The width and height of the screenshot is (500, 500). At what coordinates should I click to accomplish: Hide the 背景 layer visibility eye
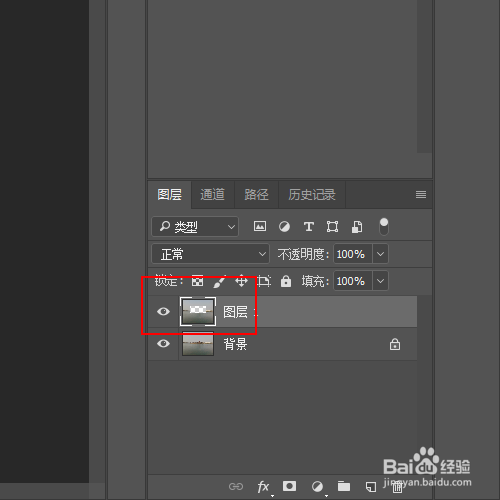pyautogui.click(x=163, y=343)
